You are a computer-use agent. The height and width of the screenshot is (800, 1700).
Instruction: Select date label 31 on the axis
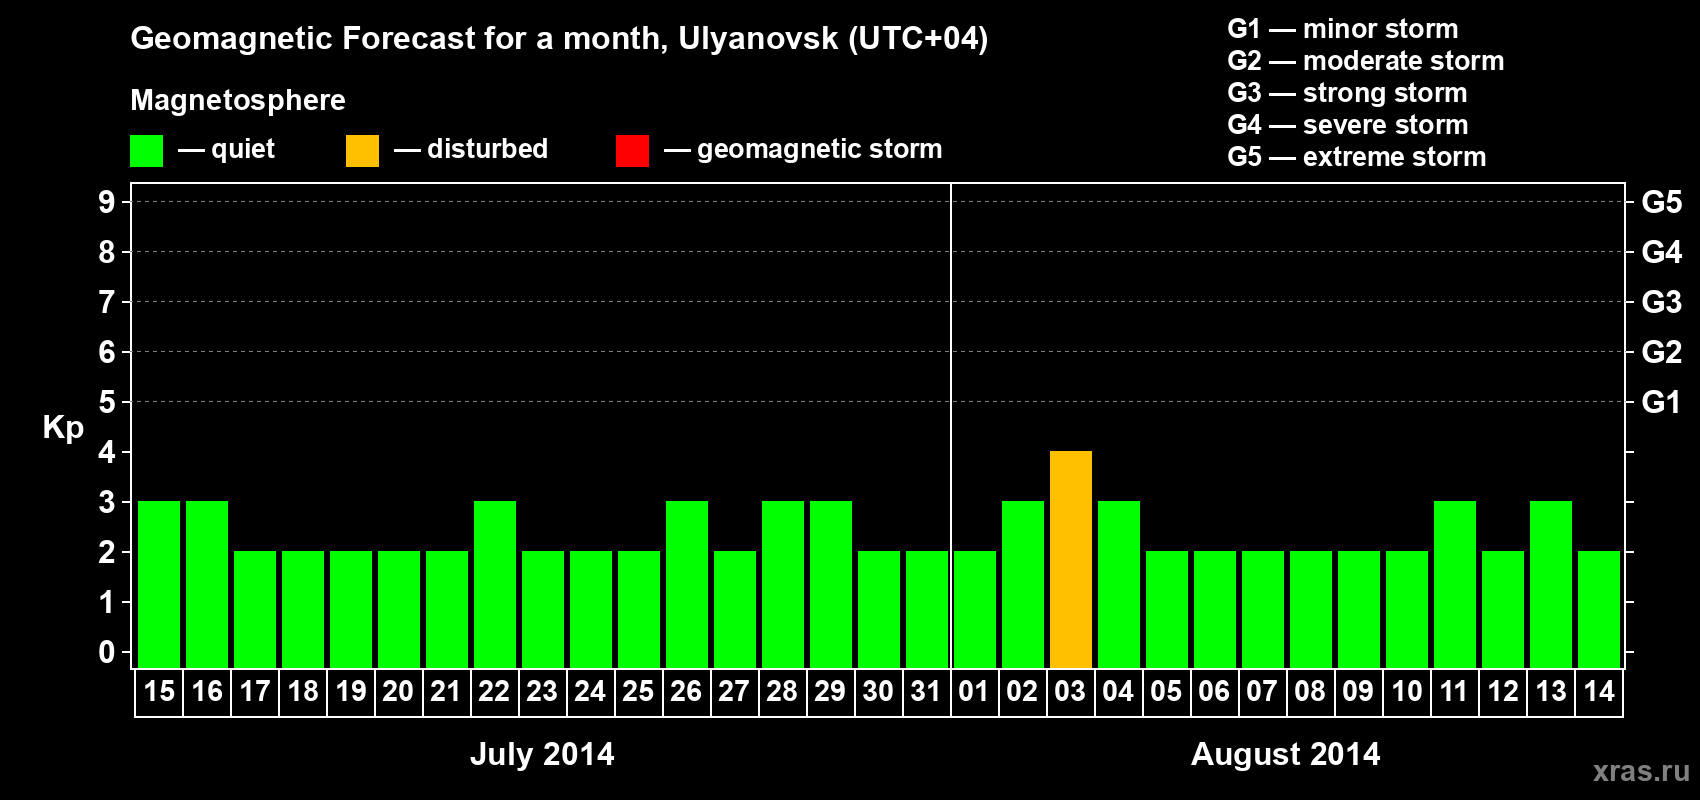pyautogui.click(x=926, y=692)
